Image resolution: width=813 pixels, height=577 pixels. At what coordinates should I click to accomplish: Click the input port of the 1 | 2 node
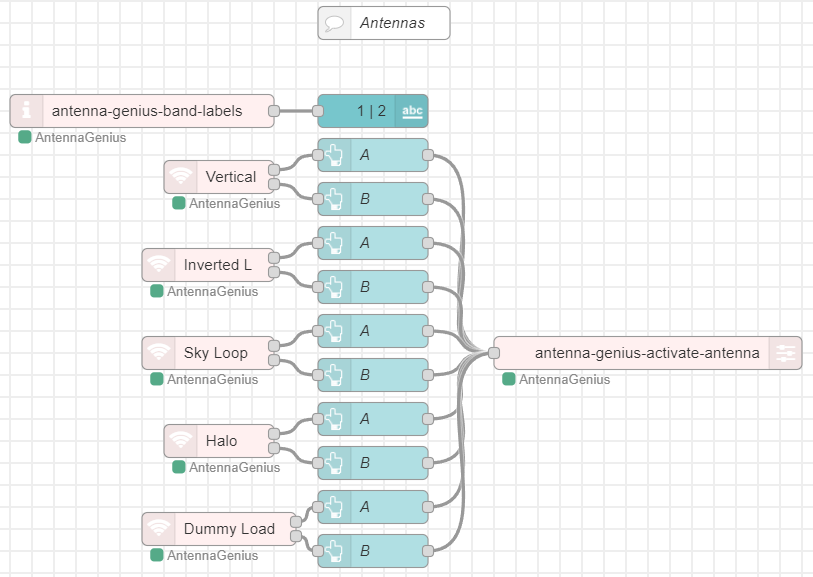point(318,111)
